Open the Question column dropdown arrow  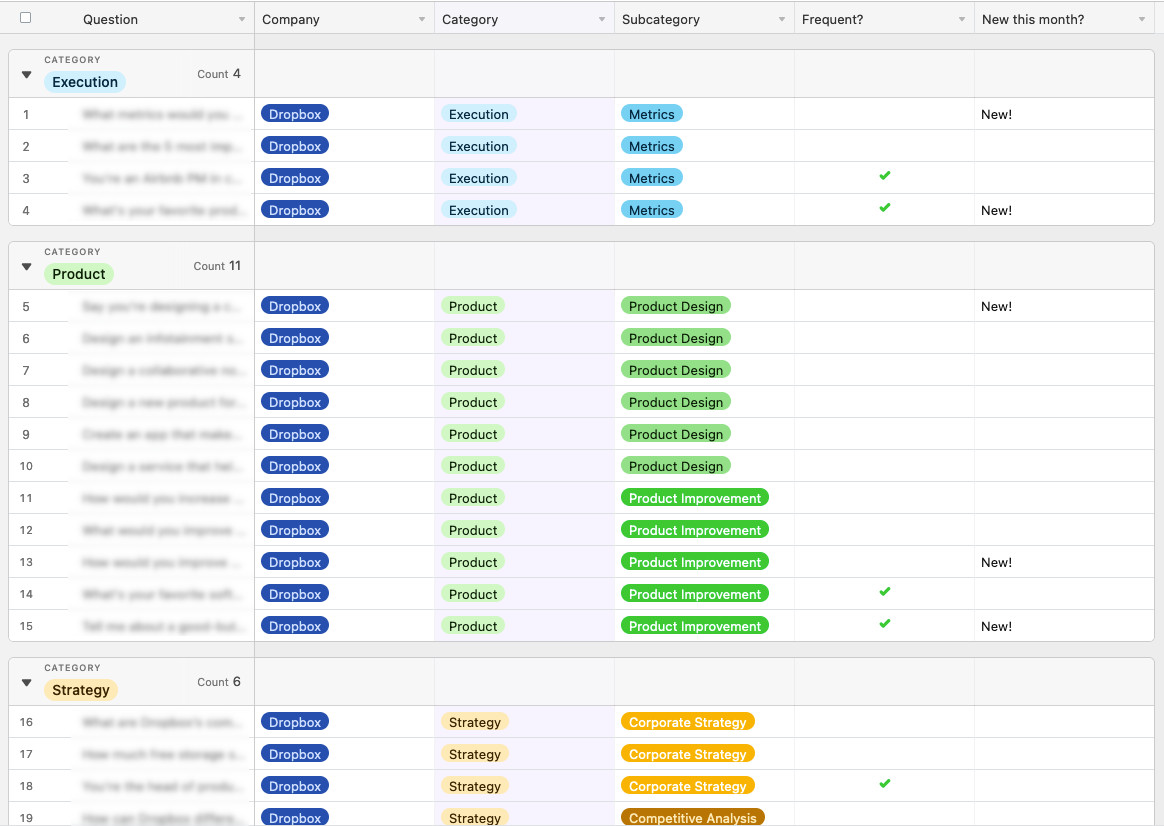pyautogui.click(x=242, y=20)
